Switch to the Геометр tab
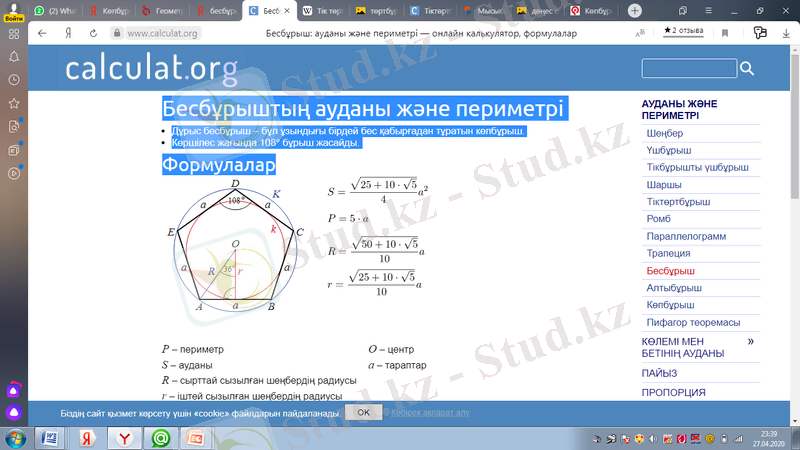The height and width of the screenshot is (450, 800). point(163,10)
